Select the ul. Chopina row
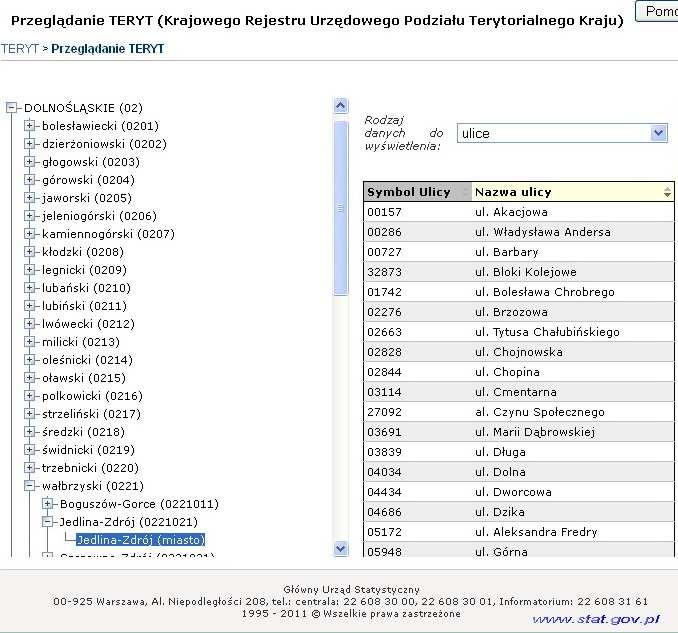 point(519,372)
